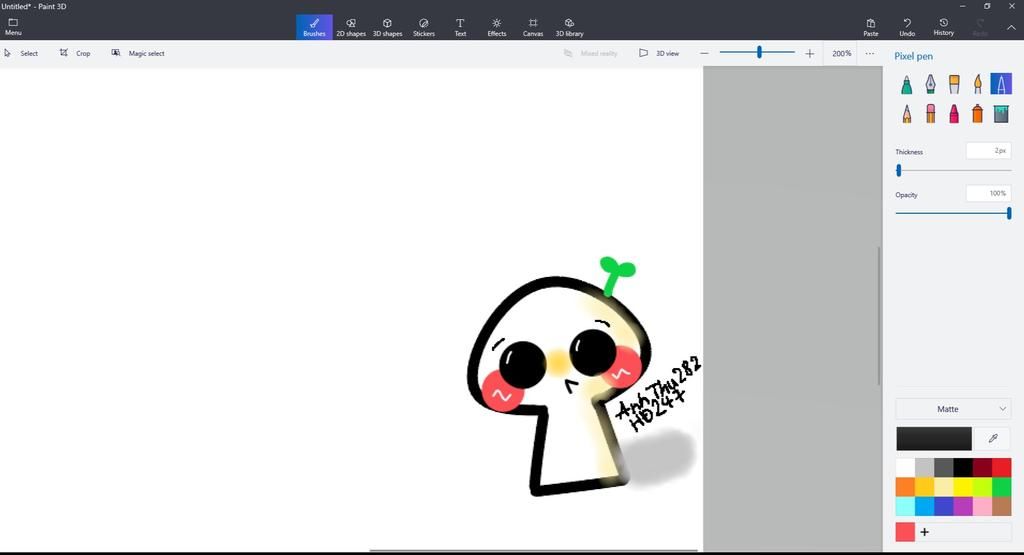Expand the Matte material dropdown
The image size is (1024, 555).
953,409
